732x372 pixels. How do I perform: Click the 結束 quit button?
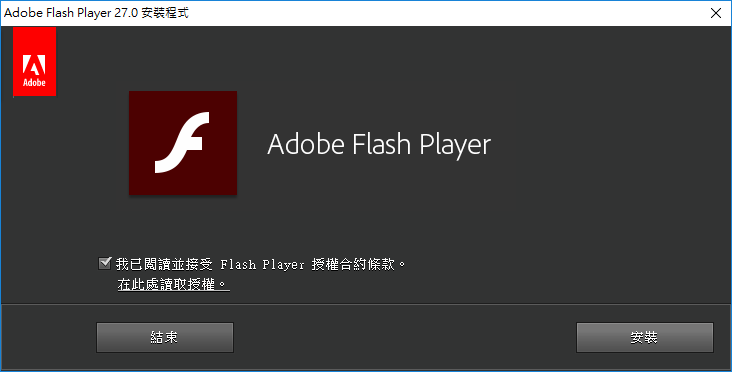click(165, 337)
